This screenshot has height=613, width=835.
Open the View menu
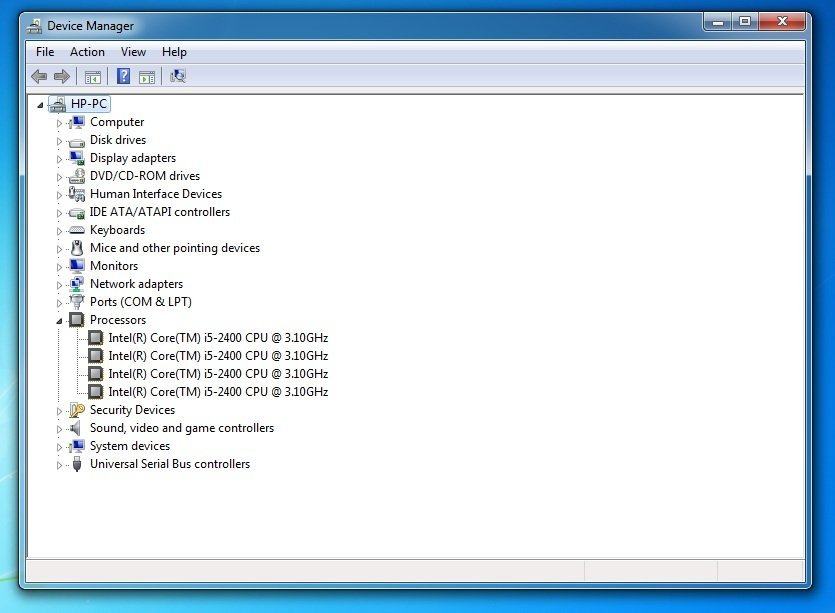tap(133, 52)
